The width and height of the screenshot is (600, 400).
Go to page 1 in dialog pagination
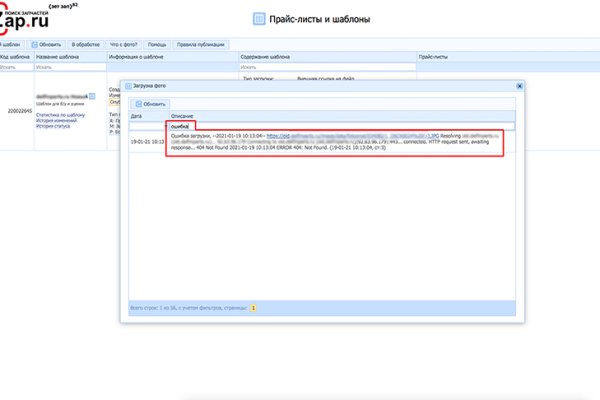point(253,308)
